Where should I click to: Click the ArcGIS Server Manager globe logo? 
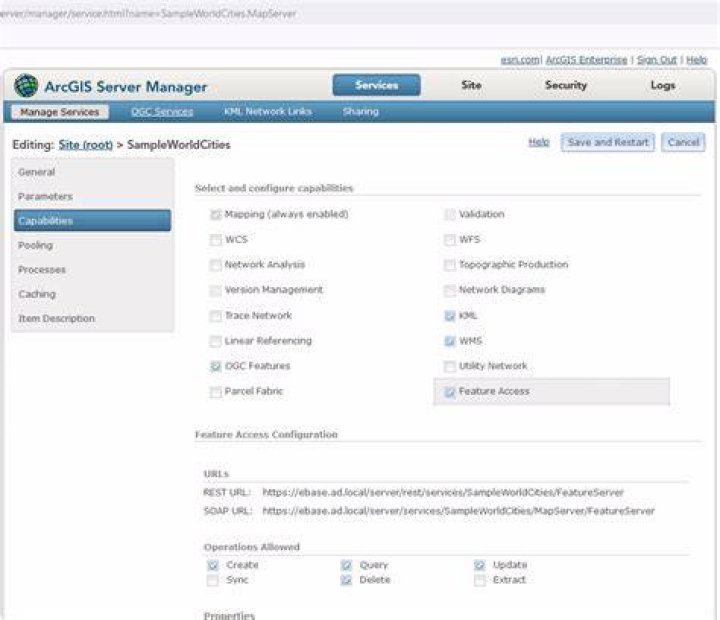pos(26,85)
